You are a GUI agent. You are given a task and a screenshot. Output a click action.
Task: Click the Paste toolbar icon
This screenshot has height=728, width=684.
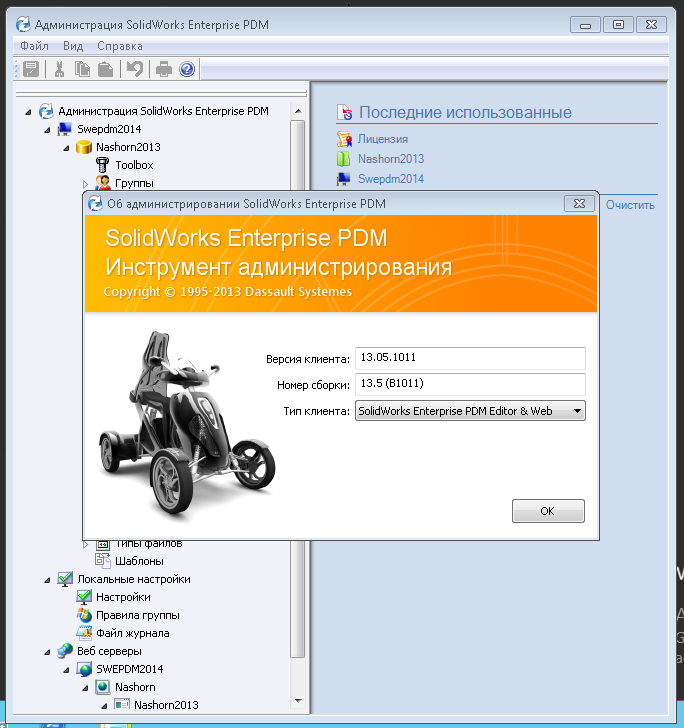[x=106, y=69]
